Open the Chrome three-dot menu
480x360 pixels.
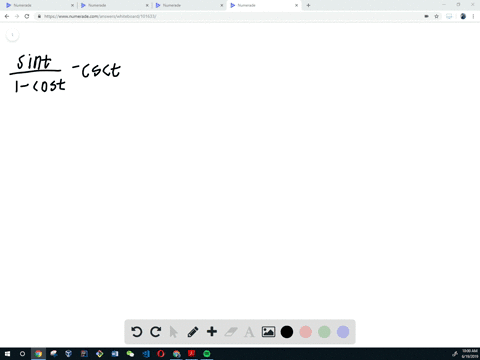click(x=473, y=16)
